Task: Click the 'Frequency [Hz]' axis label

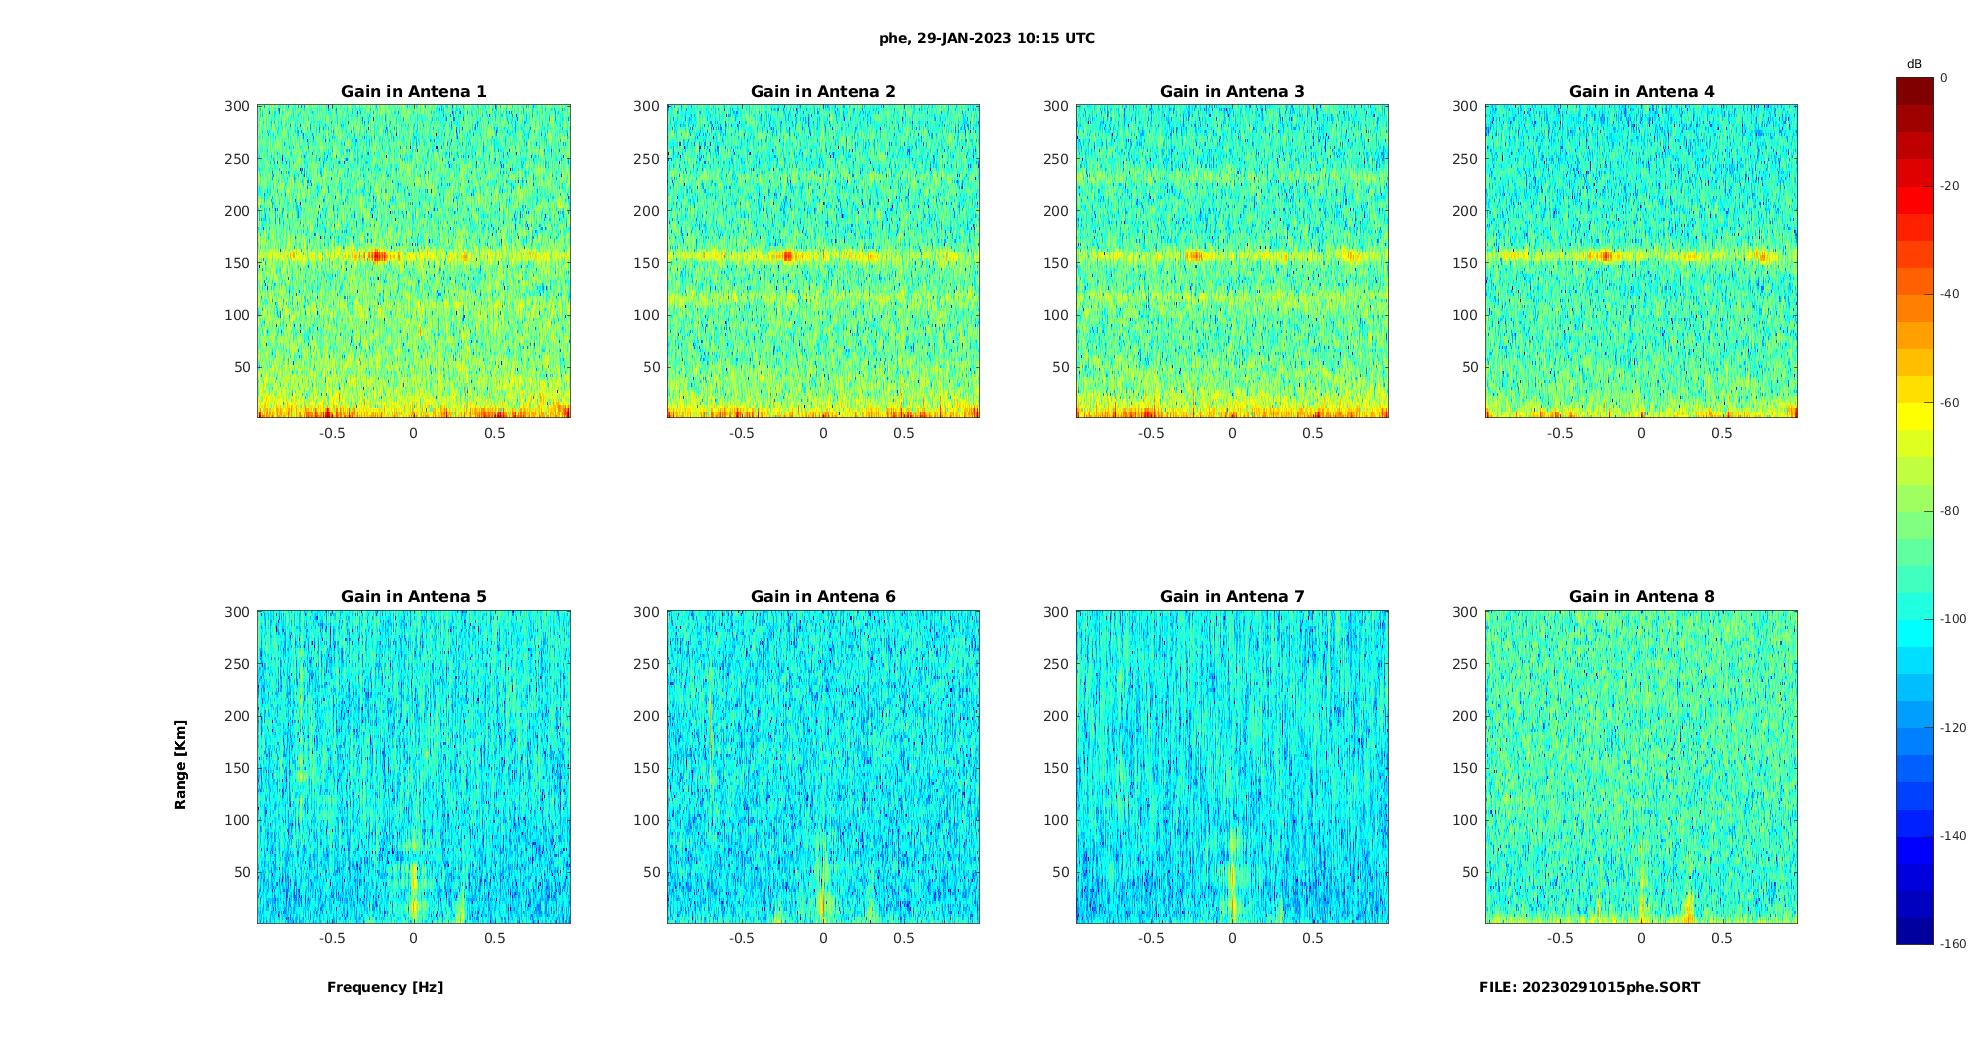Action: point(385,987)
